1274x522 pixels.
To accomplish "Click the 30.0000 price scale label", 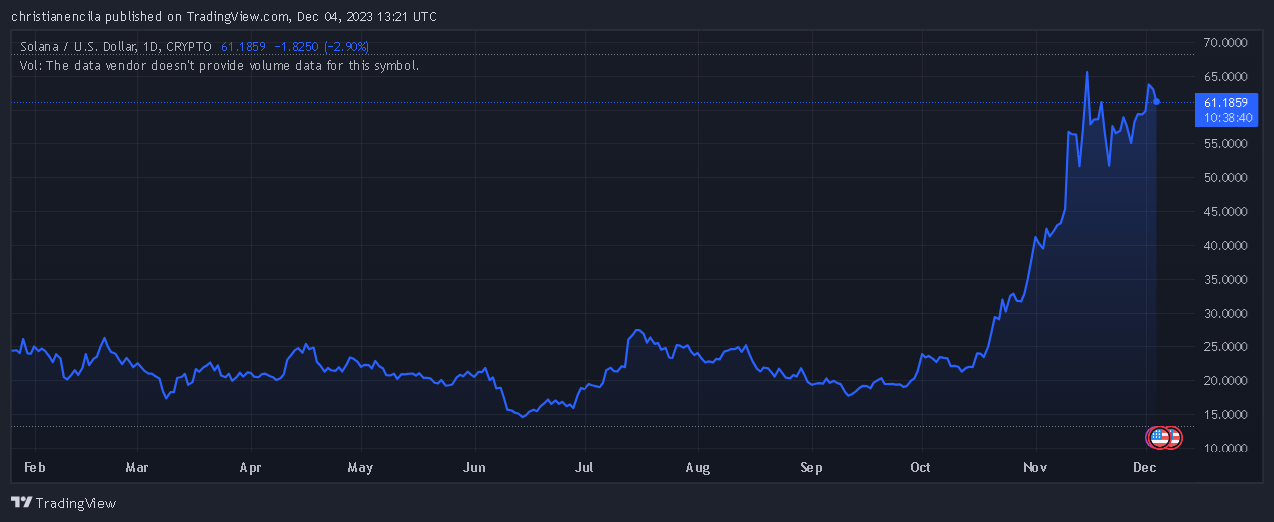I will coord(1225,313).
